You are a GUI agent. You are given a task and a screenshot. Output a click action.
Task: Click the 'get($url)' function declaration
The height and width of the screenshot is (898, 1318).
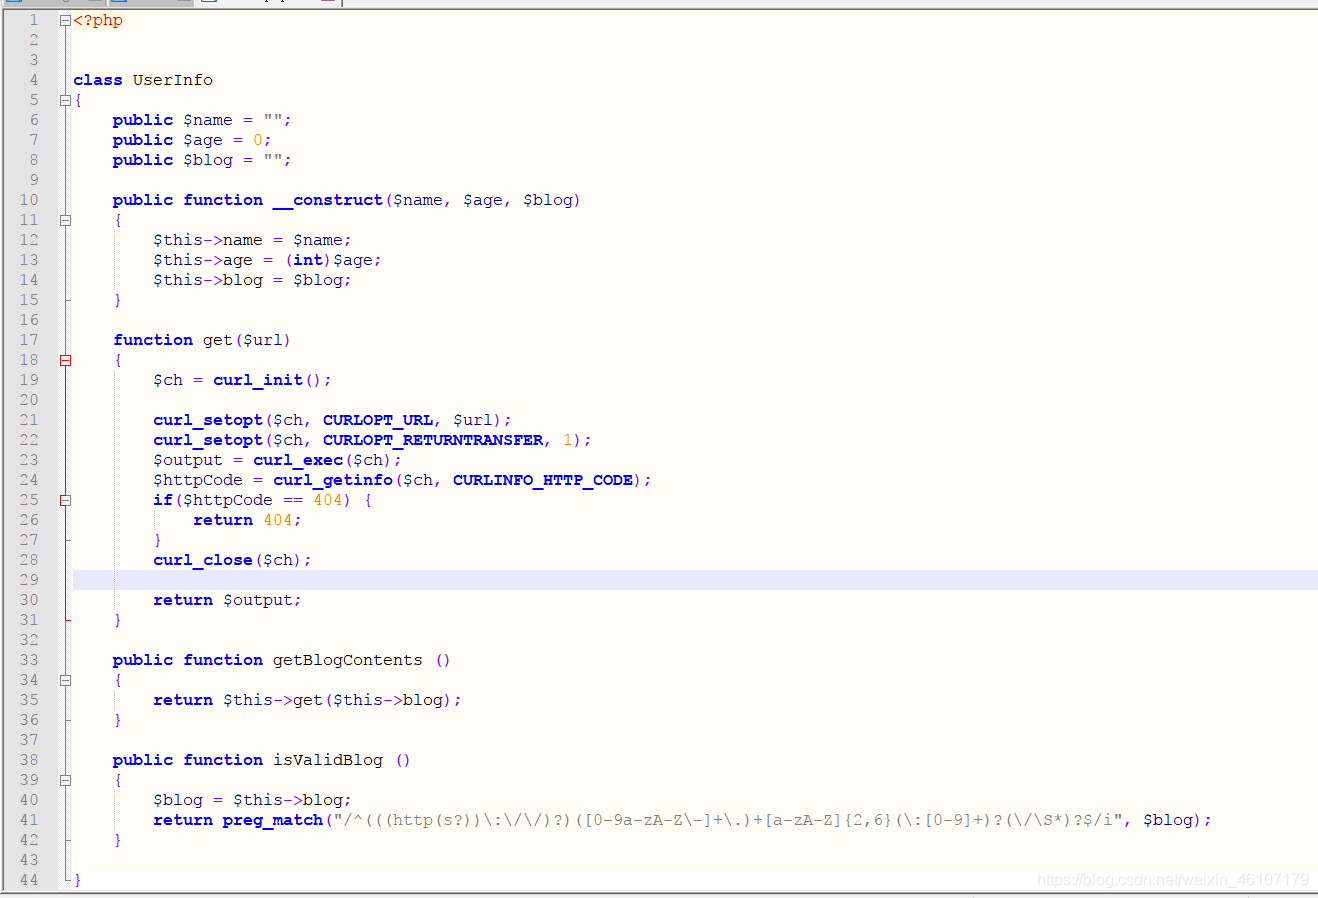pyautogui.click(x=202, y=340)
